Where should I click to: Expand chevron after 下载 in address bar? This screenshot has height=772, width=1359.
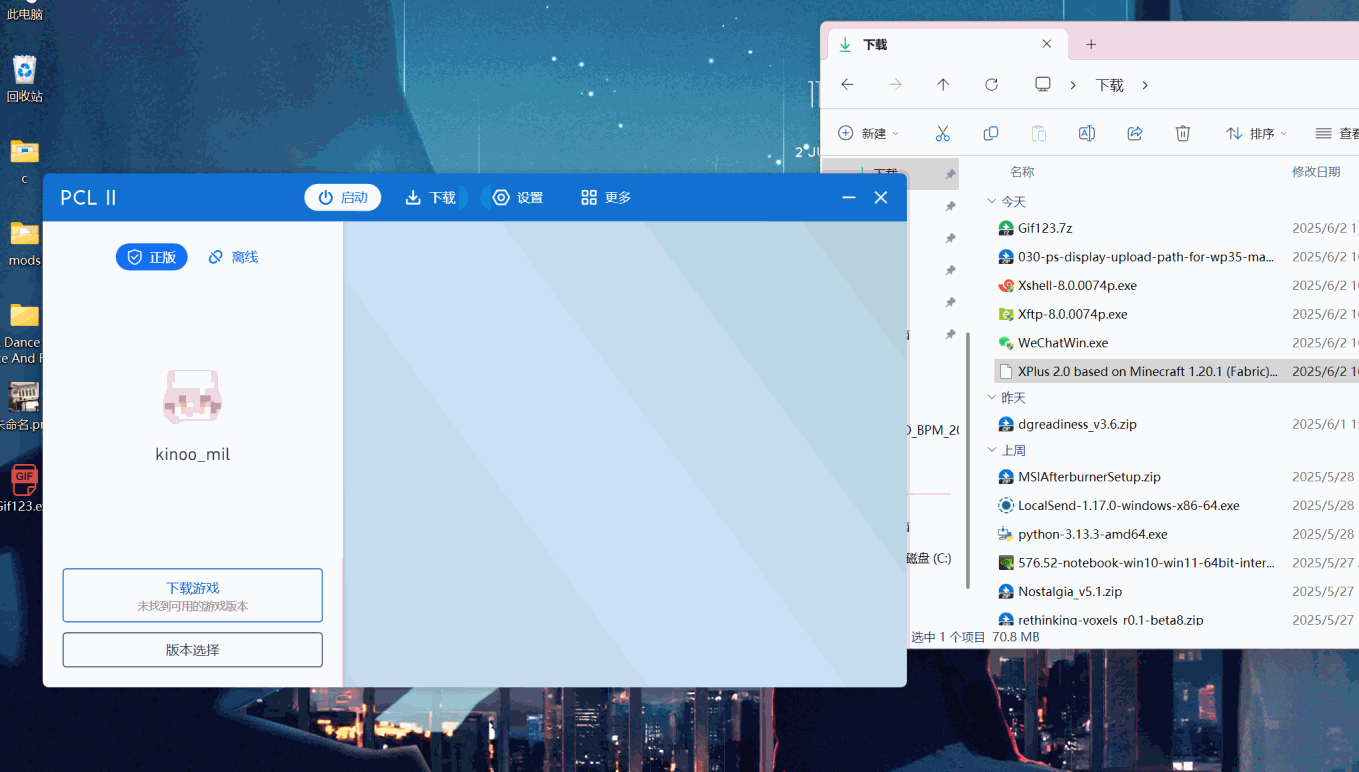1145,85
